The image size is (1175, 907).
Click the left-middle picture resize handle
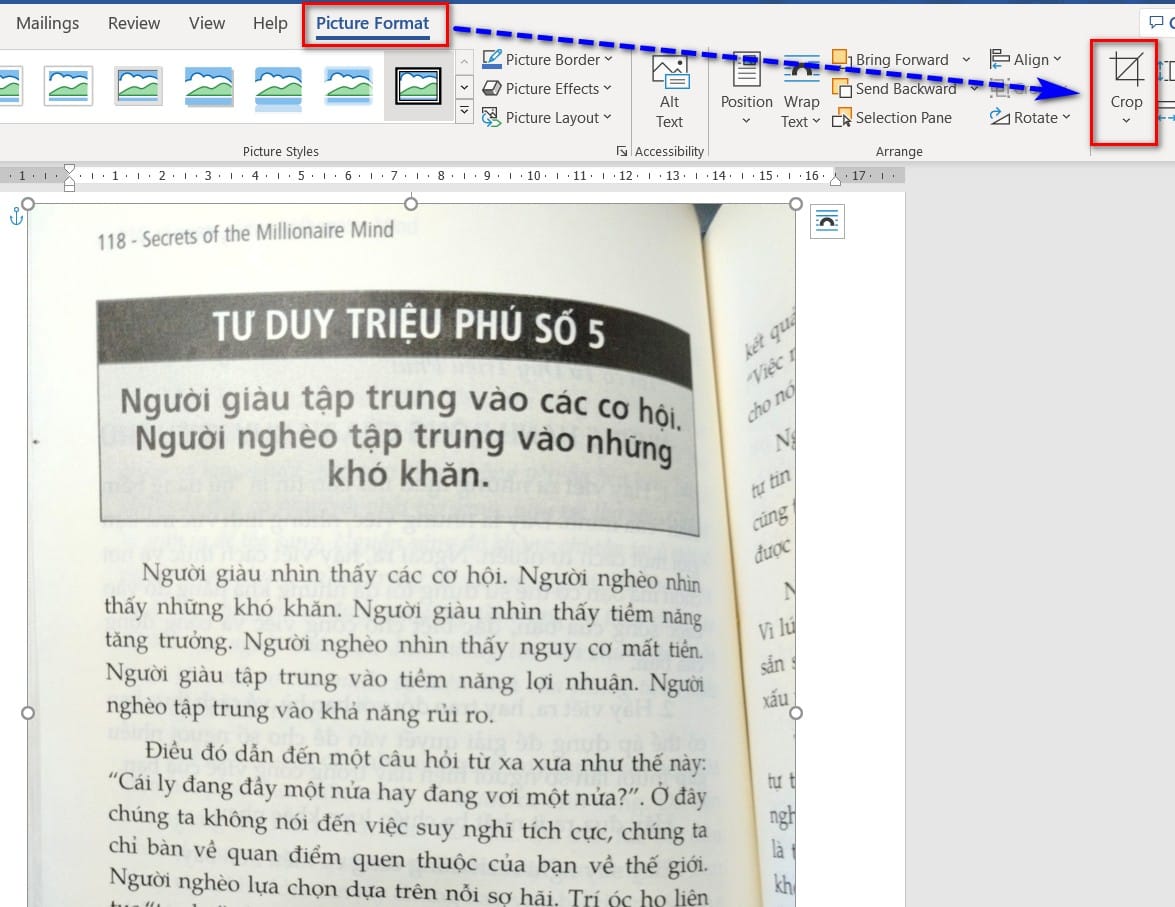click(x=28, y=713)
